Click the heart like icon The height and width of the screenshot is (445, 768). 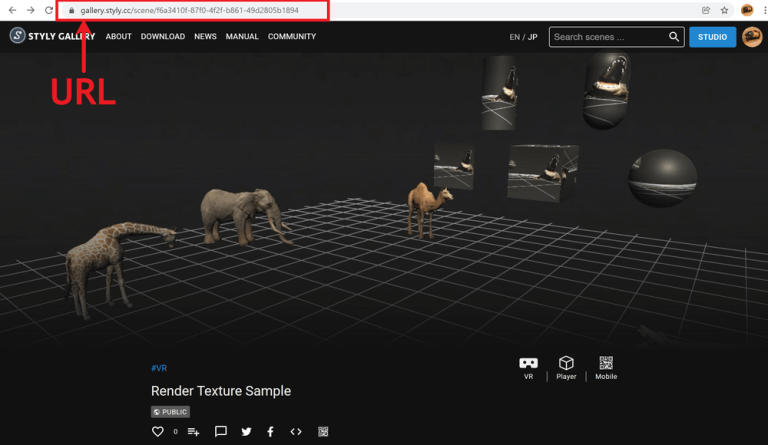pyautogui.click(x=157, y=432)
